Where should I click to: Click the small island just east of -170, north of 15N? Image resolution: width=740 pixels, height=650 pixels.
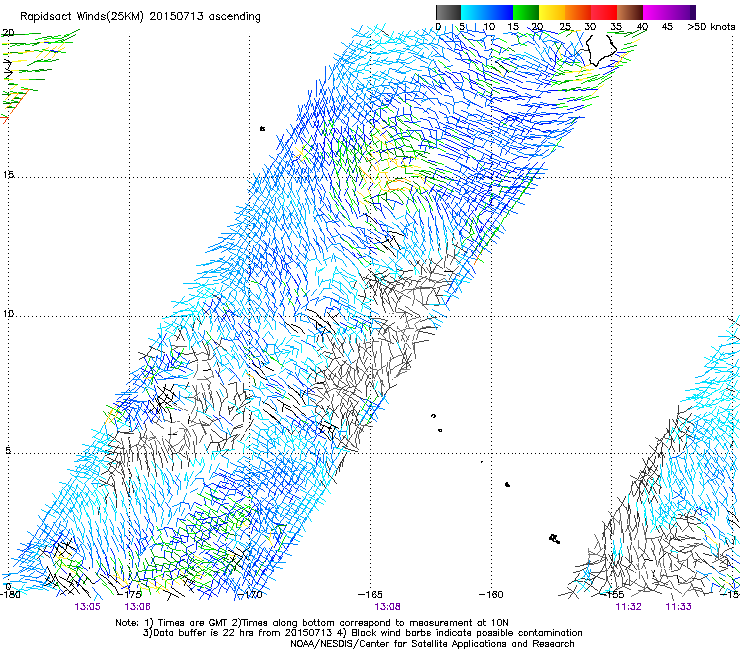pos(262,128)
